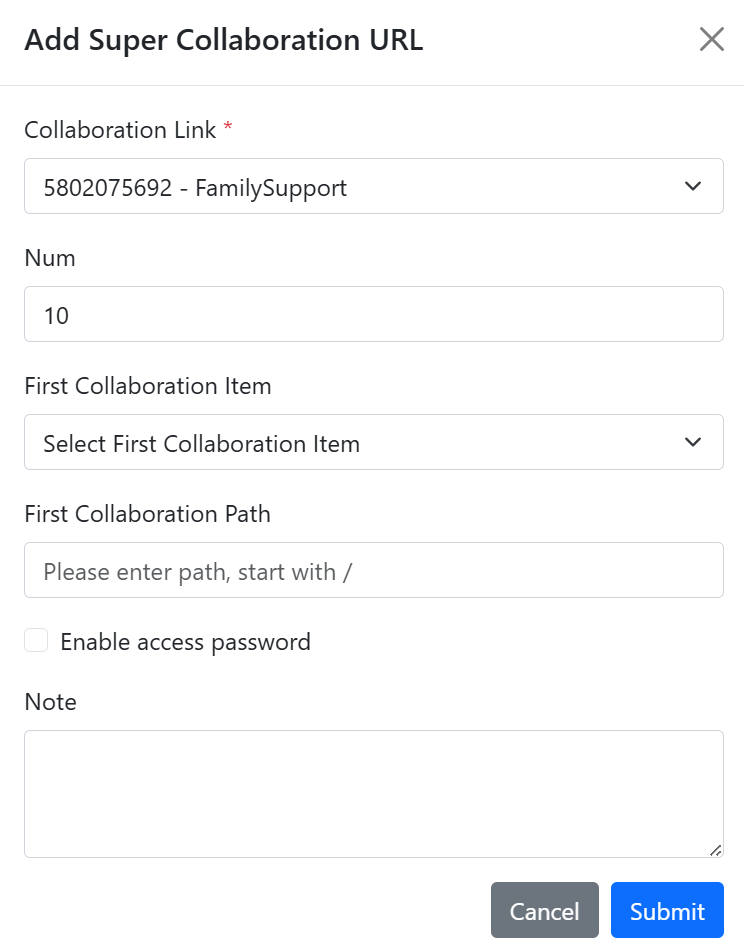Click the dialog title 'Add Super Collaboration URL'

tap(223, 40)
